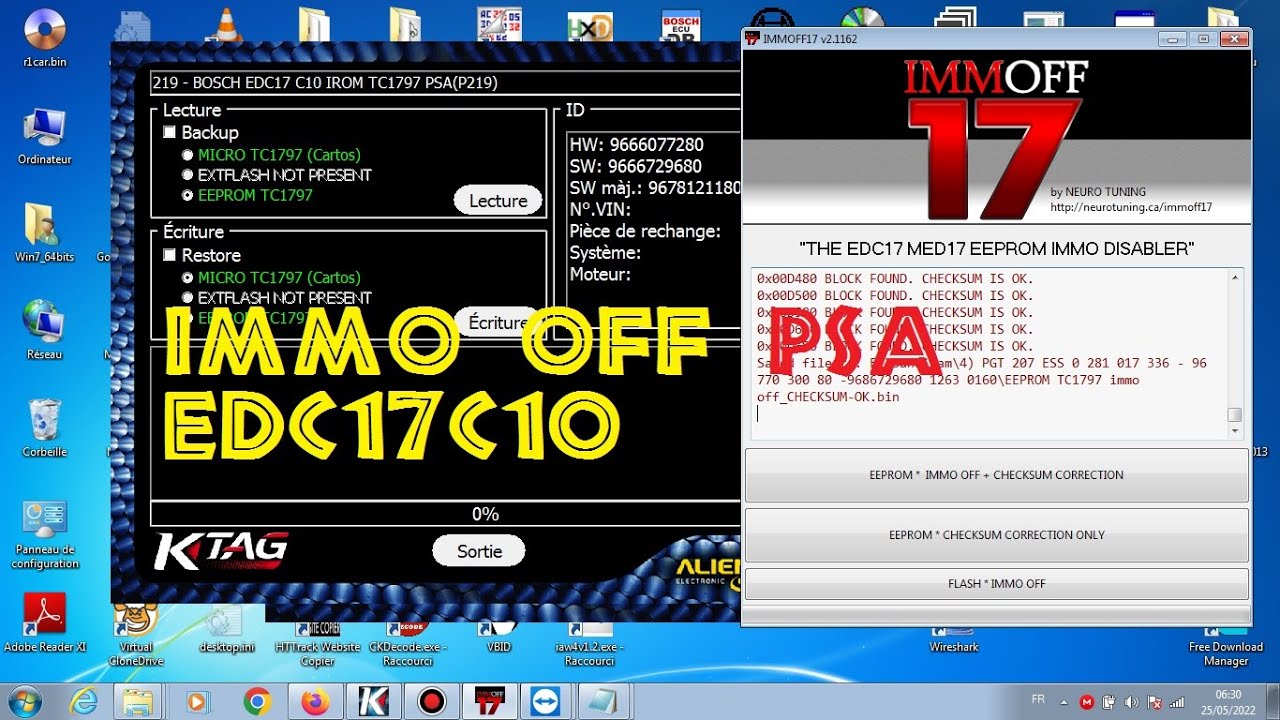
Task: Click the IMMOFF17 v2.1162 title bar
Action: pos(950,39)
